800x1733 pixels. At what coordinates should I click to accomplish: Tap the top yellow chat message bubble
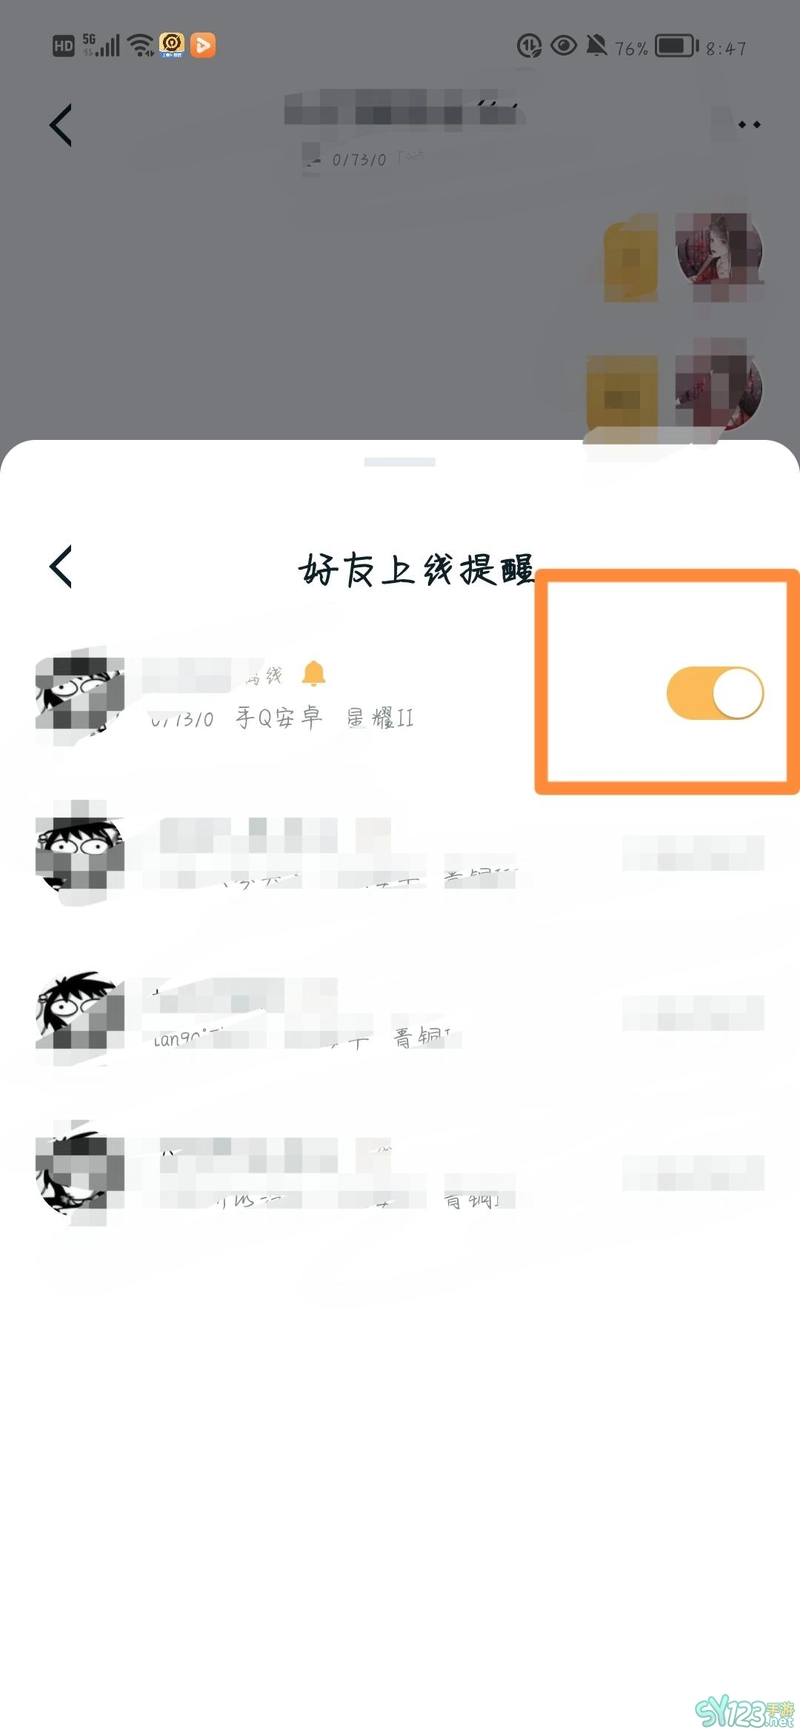pyautogui.click(x=631, y=258)
